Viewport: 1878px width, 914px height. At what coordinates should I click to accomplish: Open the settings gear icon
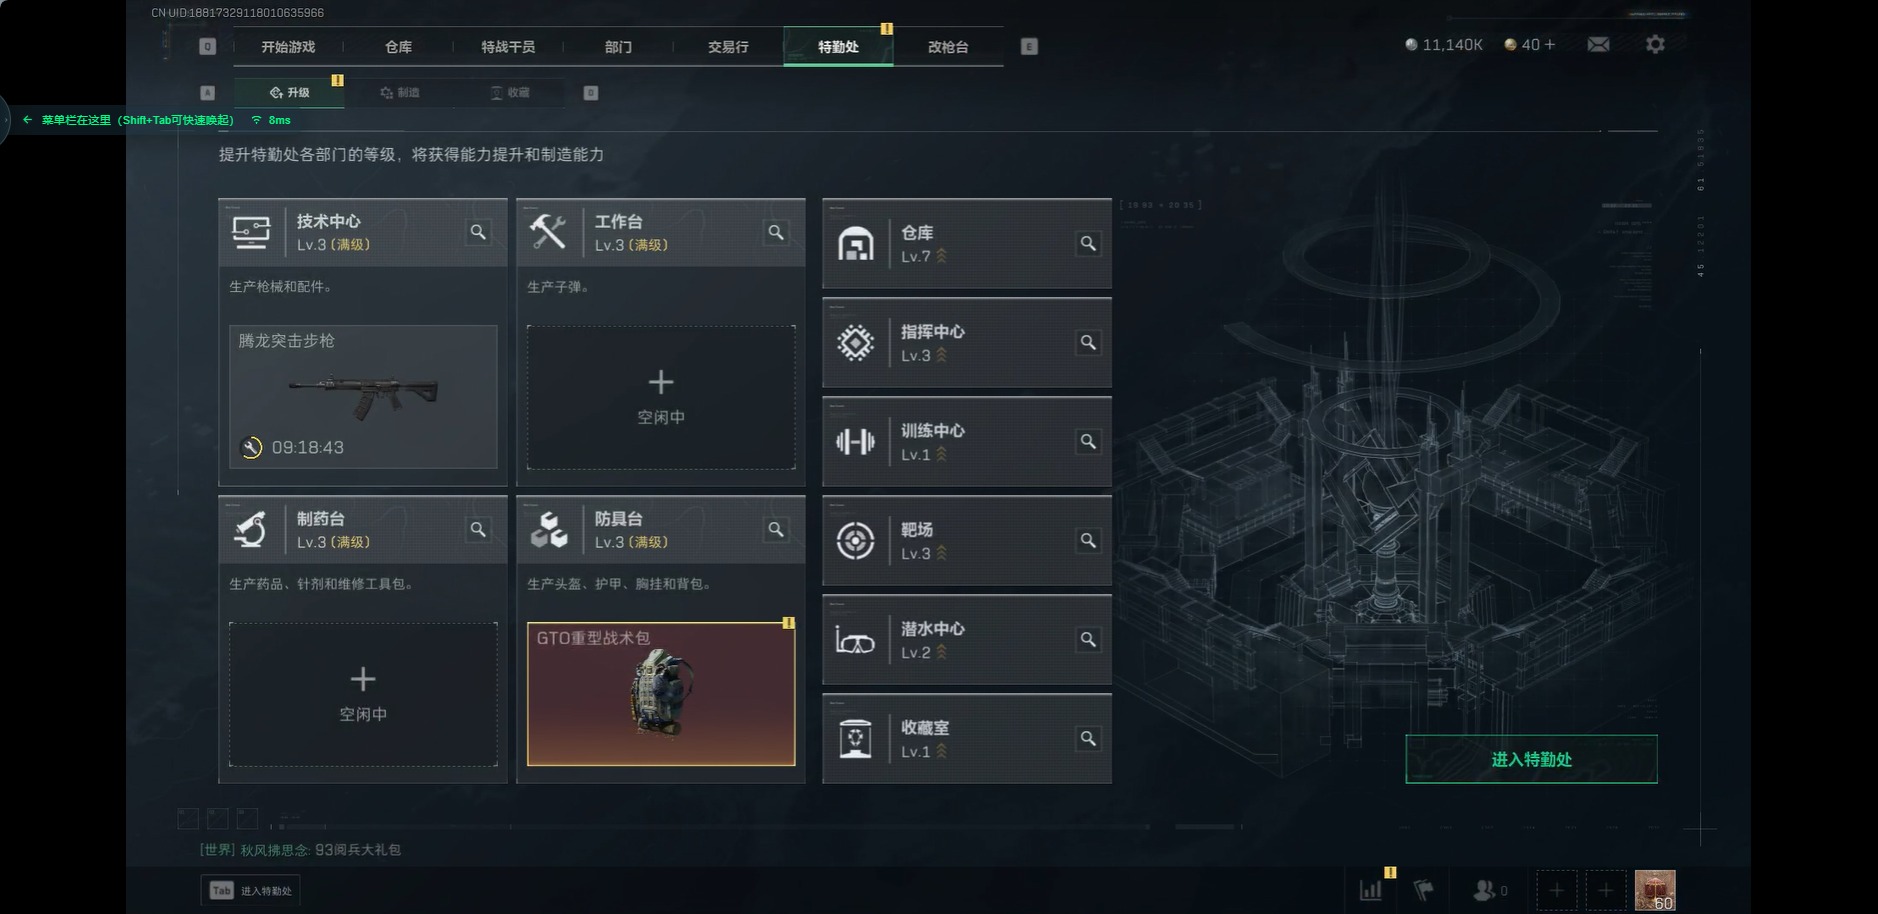pos(1655,44)
